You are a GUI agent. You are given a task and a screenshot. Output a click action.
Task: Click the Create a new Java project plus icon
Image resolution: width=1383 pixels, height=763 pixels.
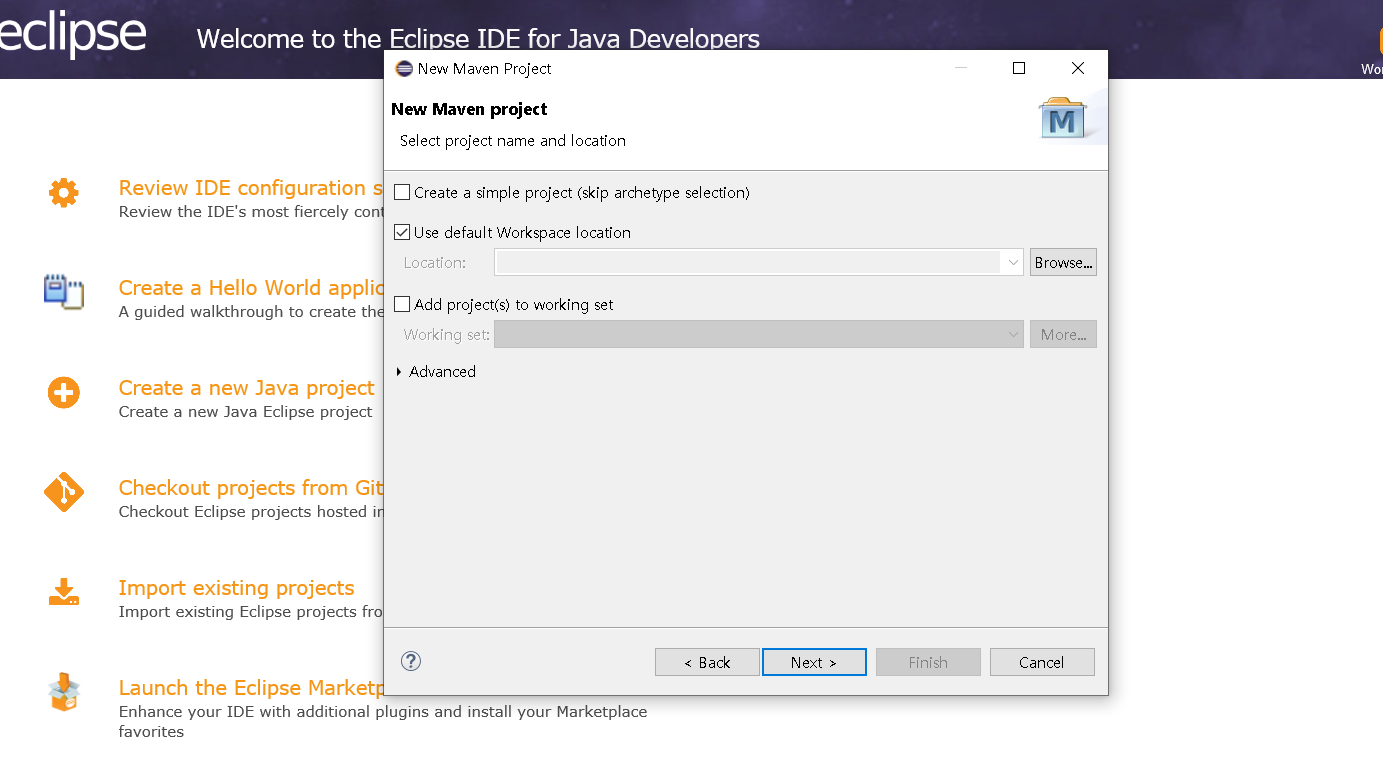click(63, 392)
